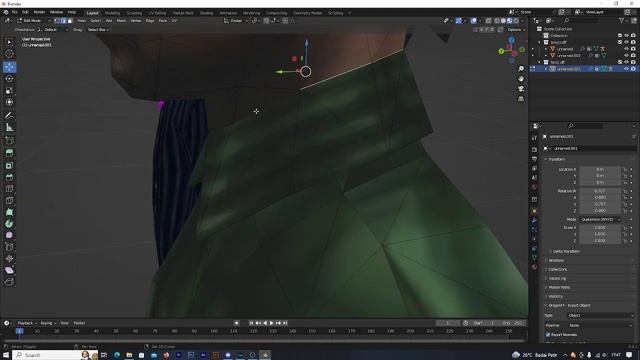Image resolution: width=640 pixels, height=360 pixels.
Task: Select the Scale tool in the left toolbar
Action: click(x=9, y=90)
